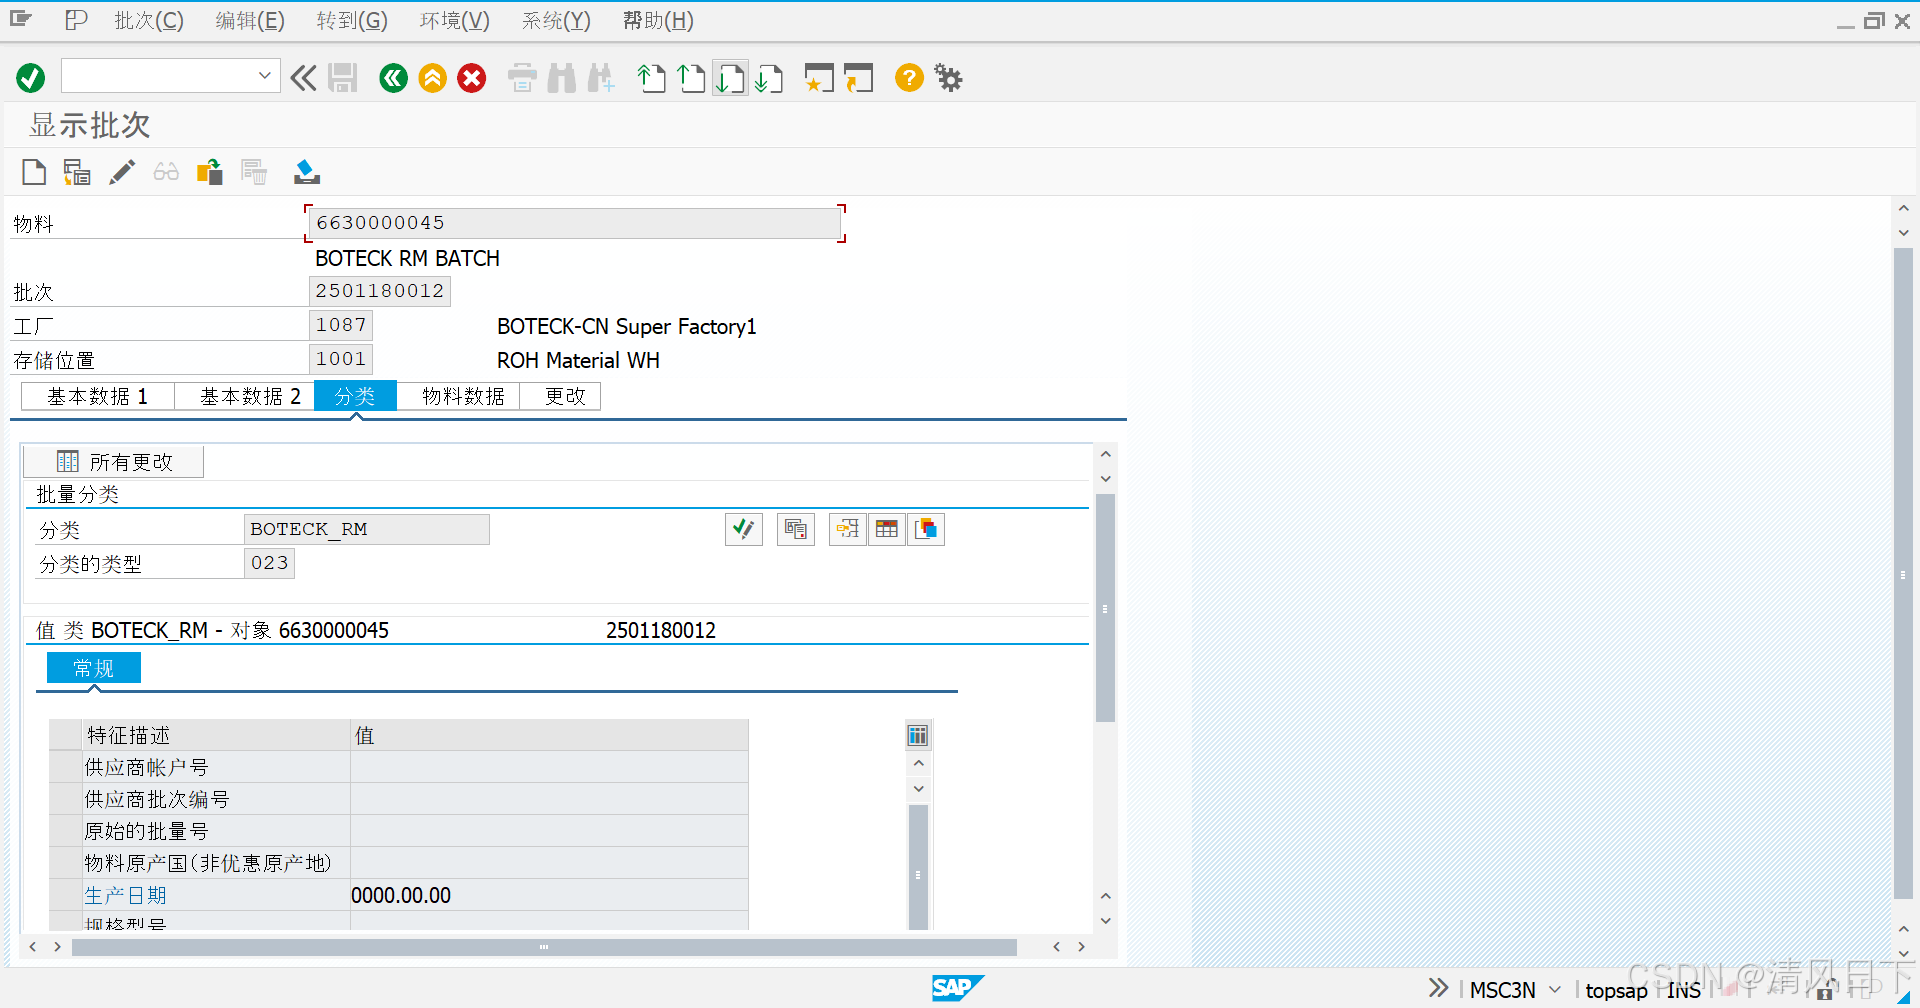The height and width of the screenshot is (1008, 1920).
Task: Open Customize Local Layout gear icon
Action: point(948,78)
